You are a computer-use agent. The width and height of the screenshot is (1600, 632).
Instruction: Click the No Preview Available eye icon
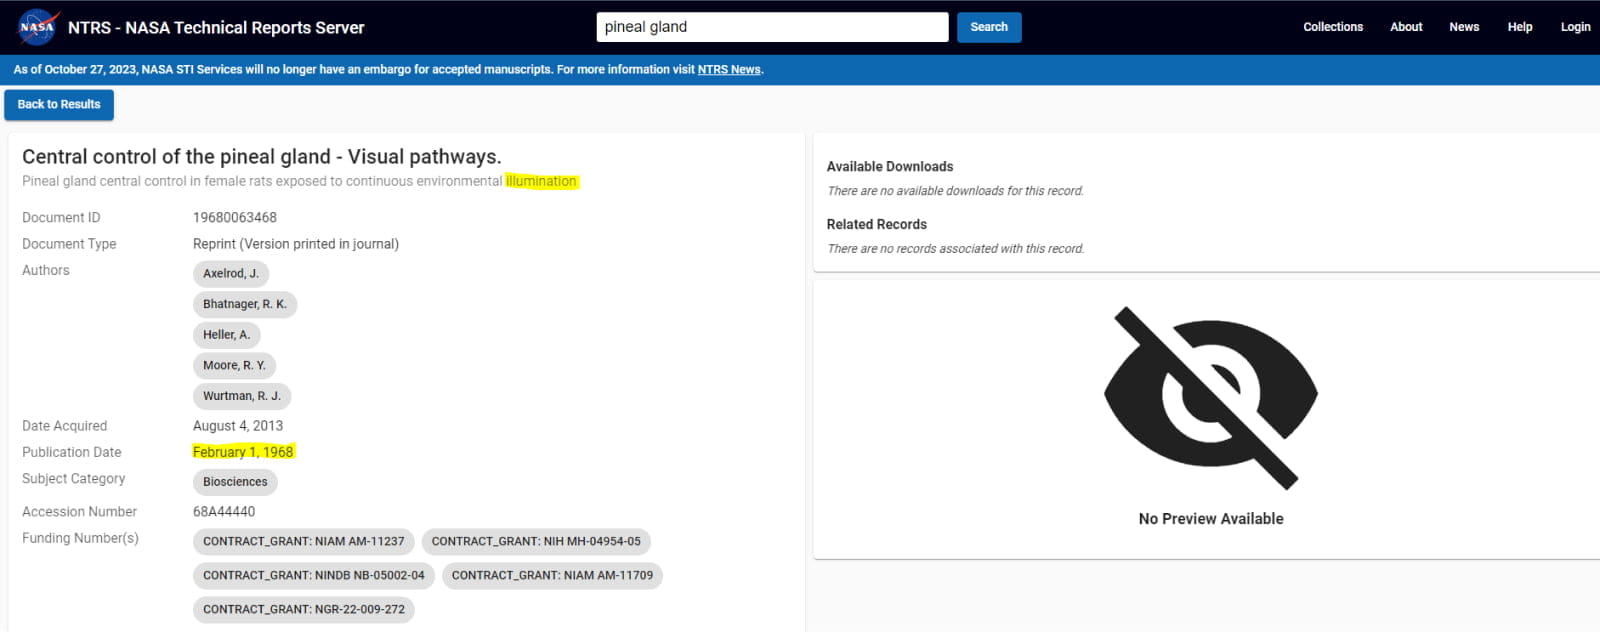tap(1210, 398)
